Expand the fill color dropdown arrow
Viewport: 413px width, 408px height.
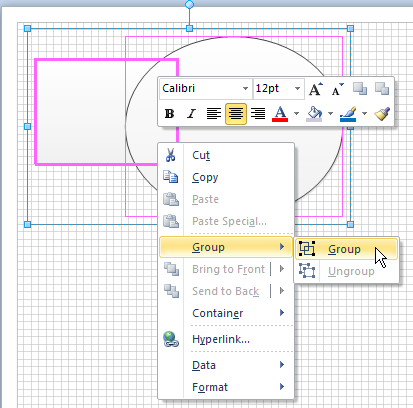[x=330, y=114]
